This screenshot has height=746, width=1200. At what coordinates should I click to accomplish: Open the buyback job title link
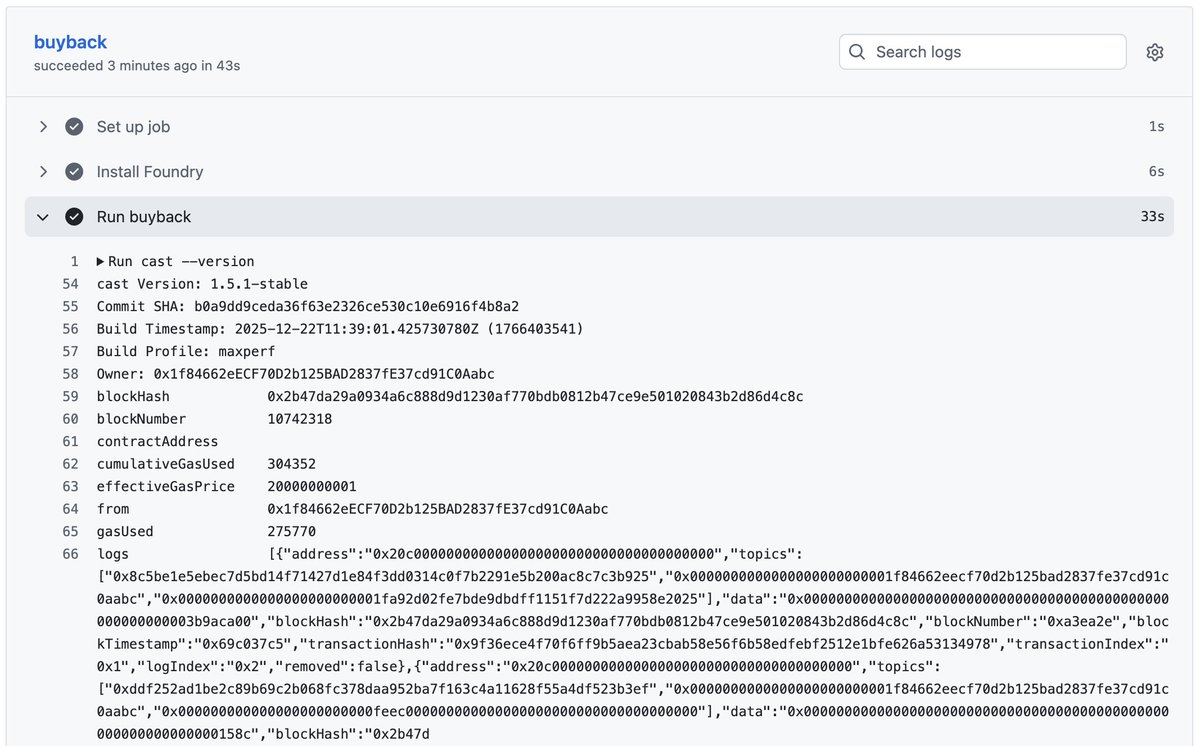[70, 42]
